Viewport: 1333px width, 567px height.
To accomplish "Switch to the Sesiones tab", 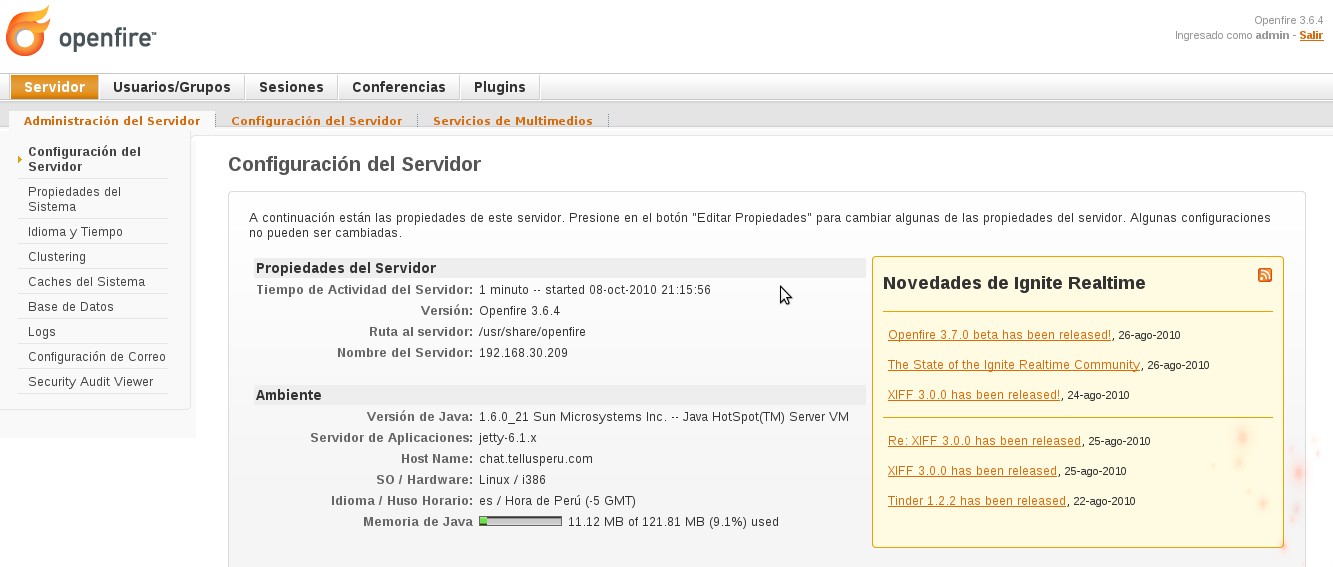I will [291, 87].
